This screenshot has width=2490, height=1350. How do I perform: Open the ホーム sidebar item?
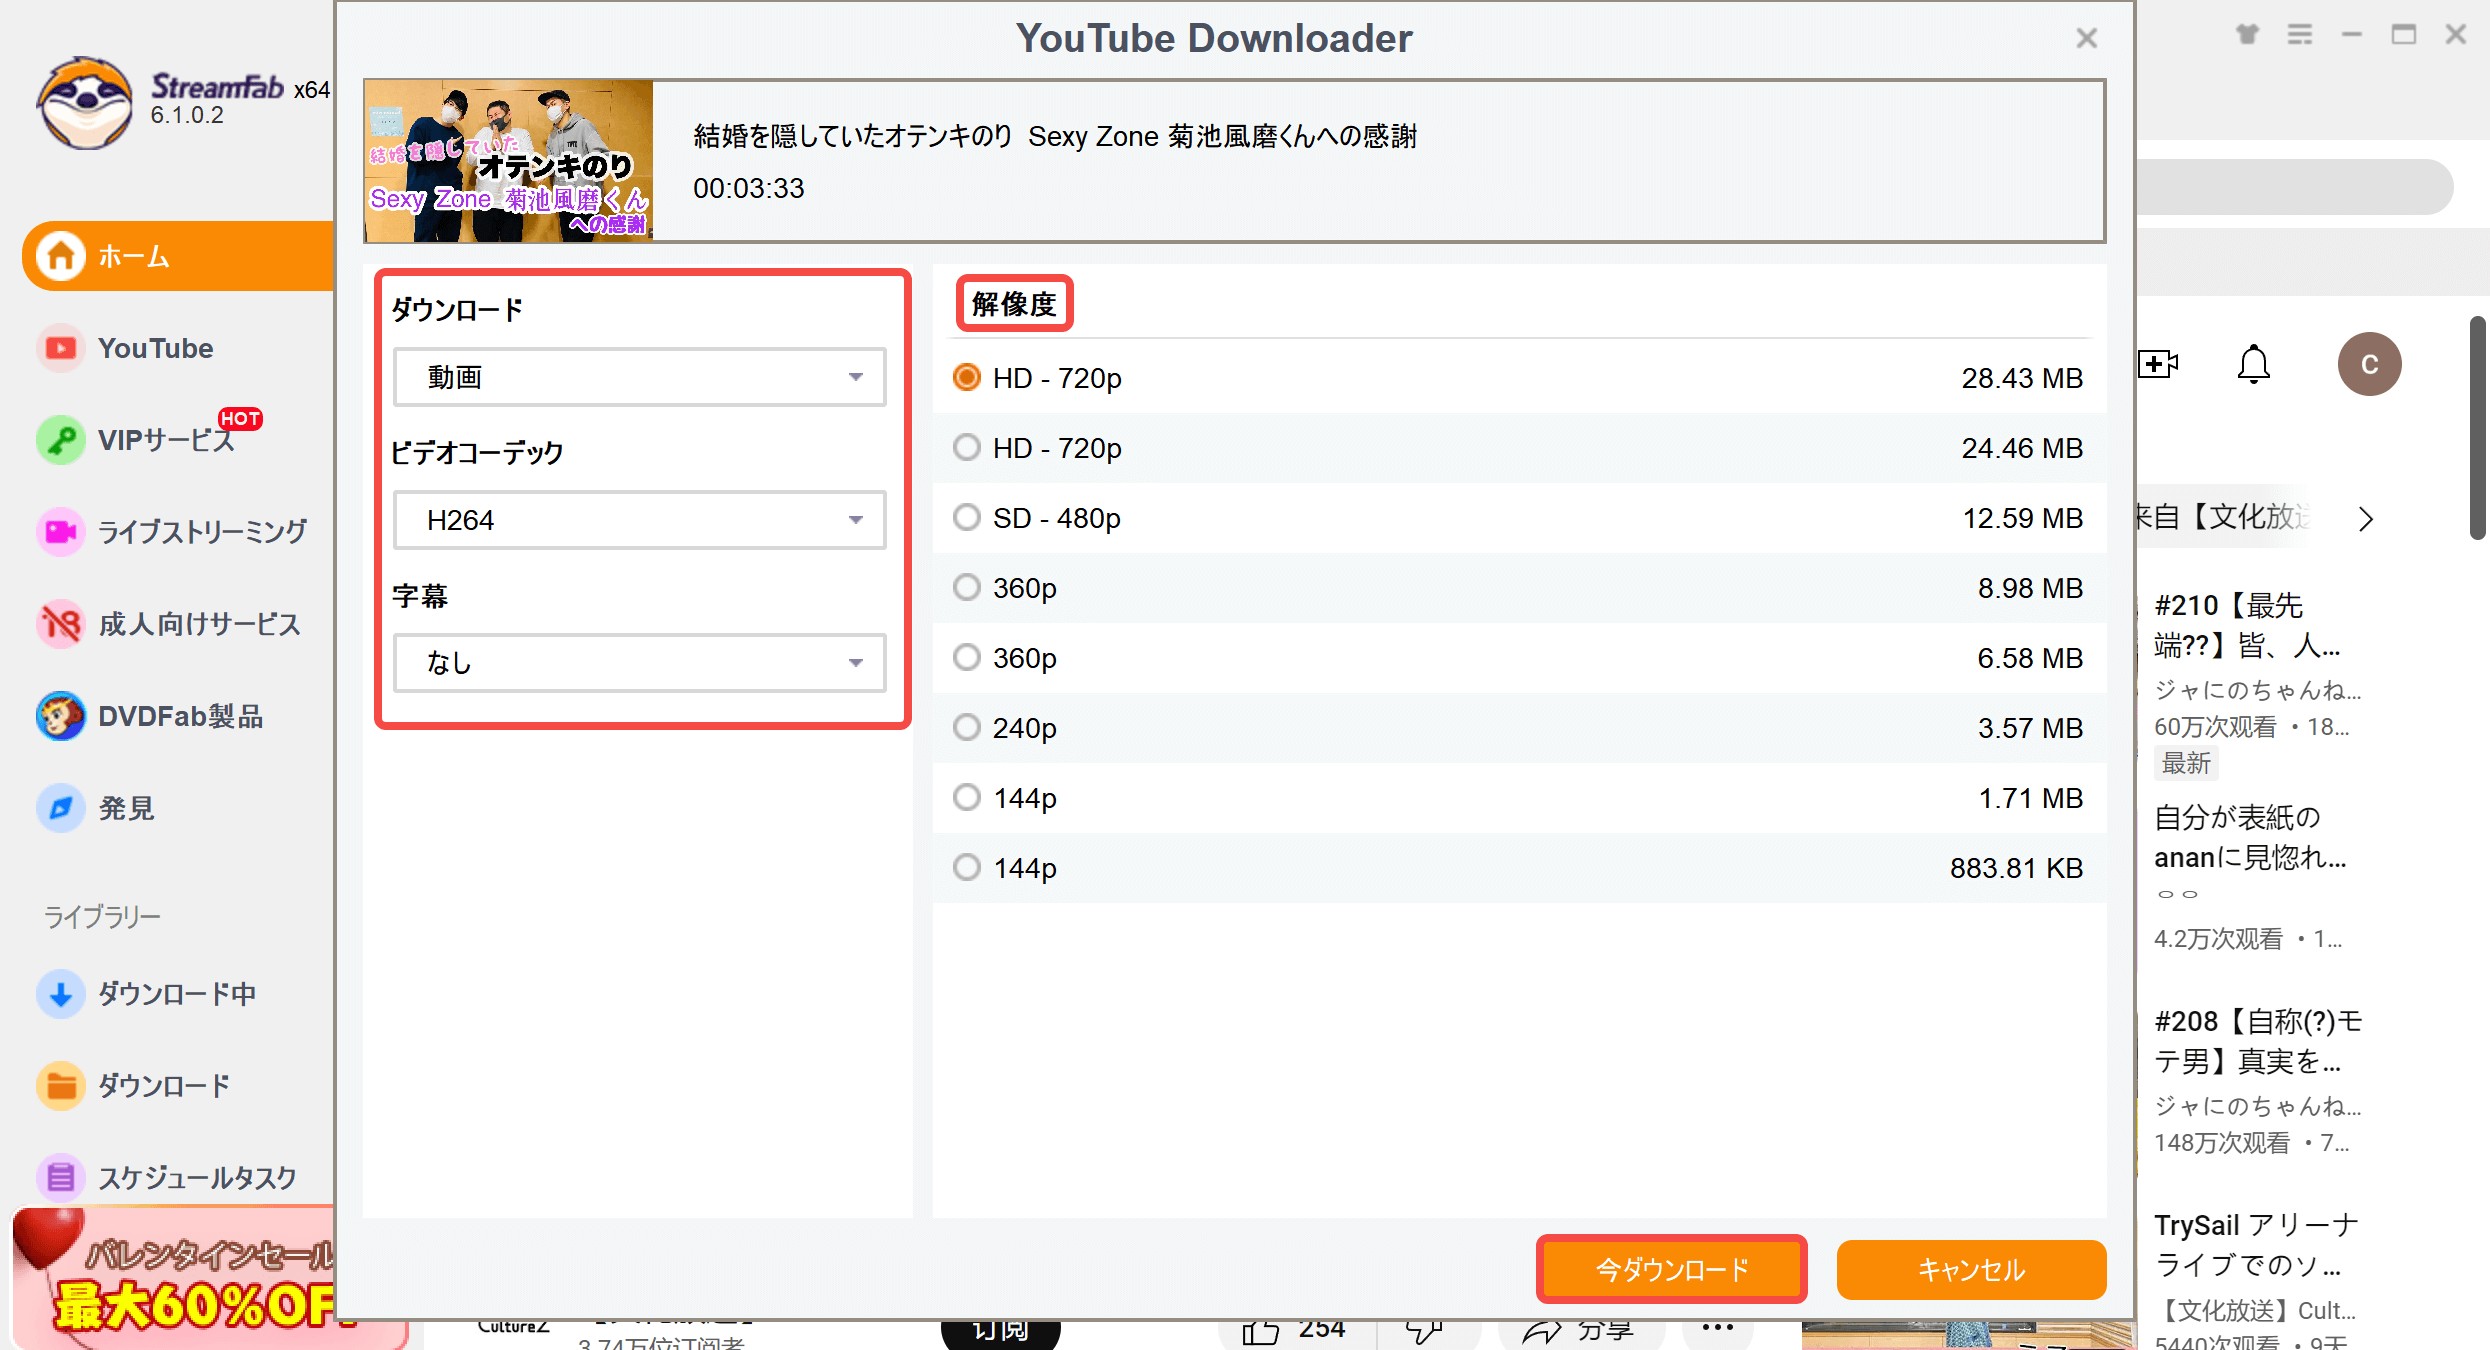[178, 256]
